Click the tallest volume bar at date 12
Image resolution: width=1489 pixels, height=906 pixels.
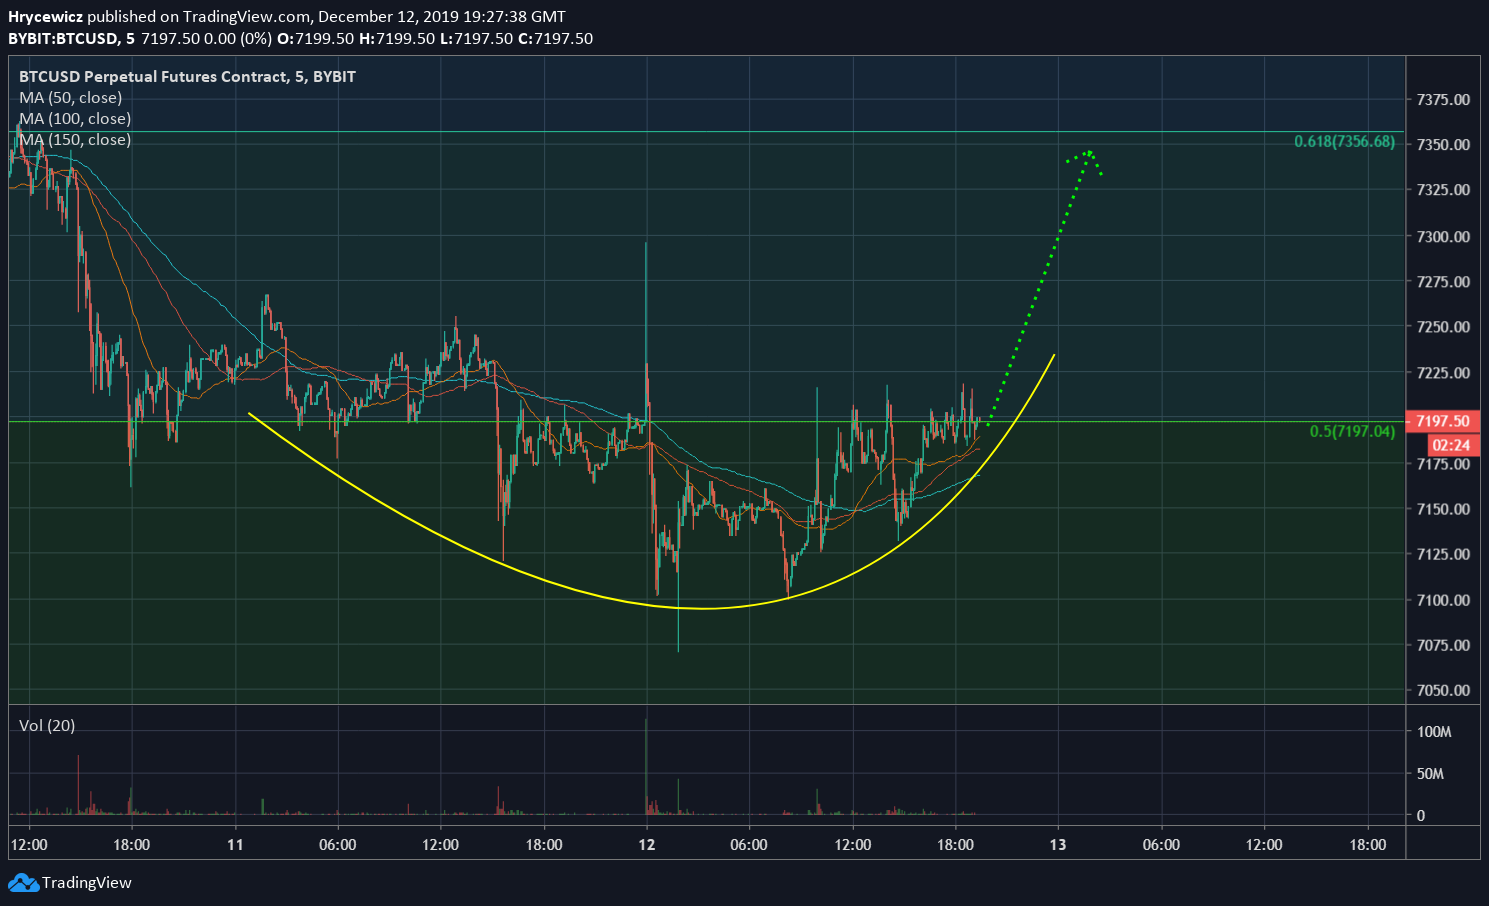(646, 765)
